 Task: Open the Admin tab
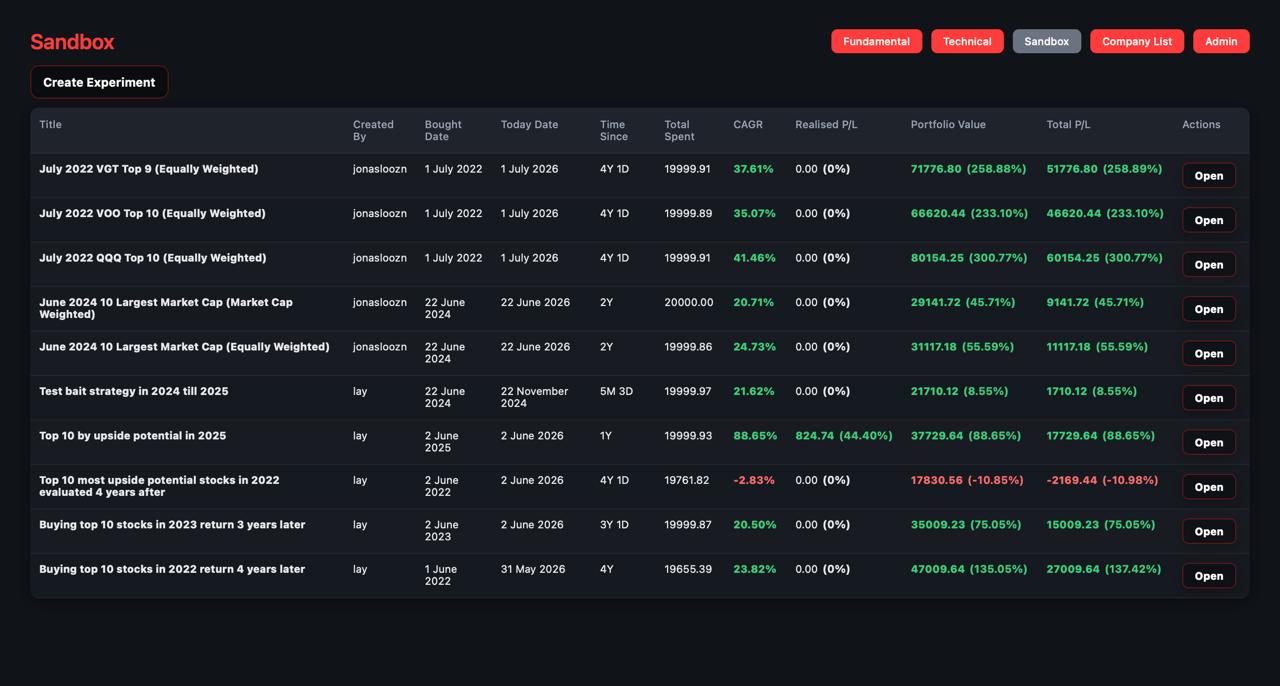(1221, 41)
